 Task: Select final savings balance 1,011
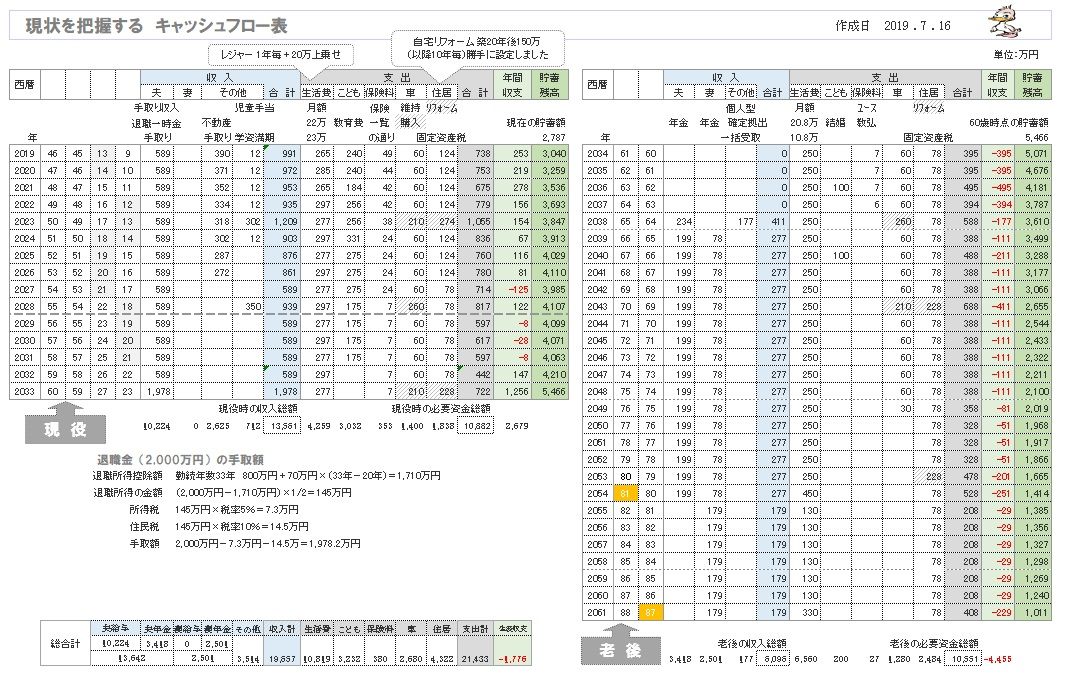(x=1033, y=612)
